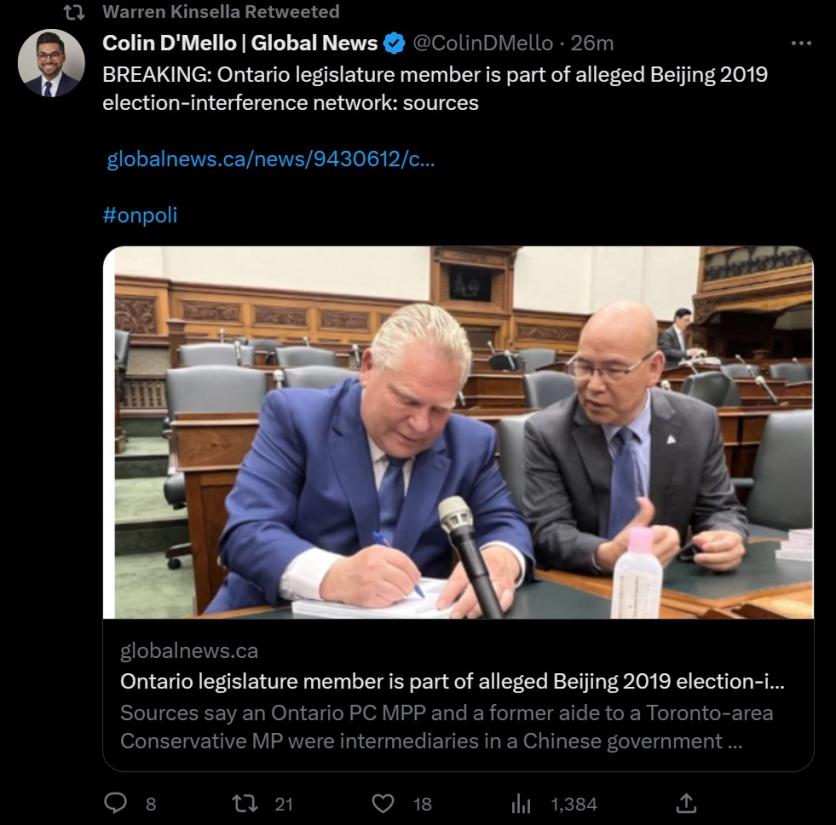Open the globalnews.ca/news/9430612 link
This screenshot has height=825, width=836.
point(270,159)
